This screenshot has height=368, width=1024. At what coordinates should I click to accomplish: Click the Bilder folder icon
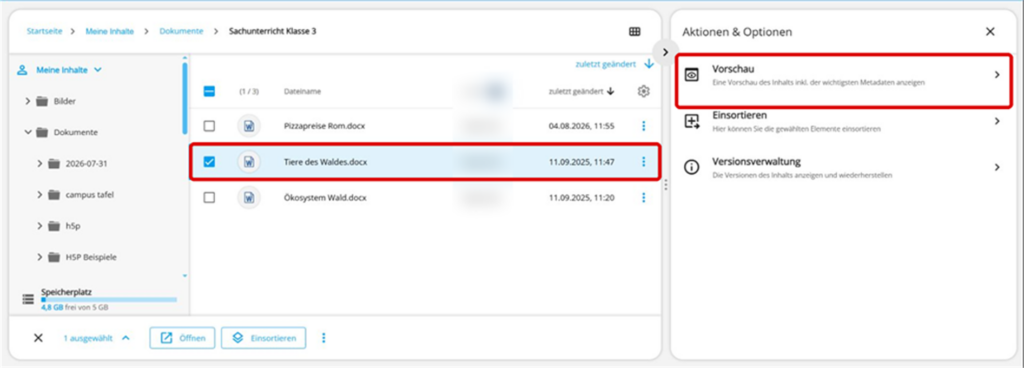42,101
